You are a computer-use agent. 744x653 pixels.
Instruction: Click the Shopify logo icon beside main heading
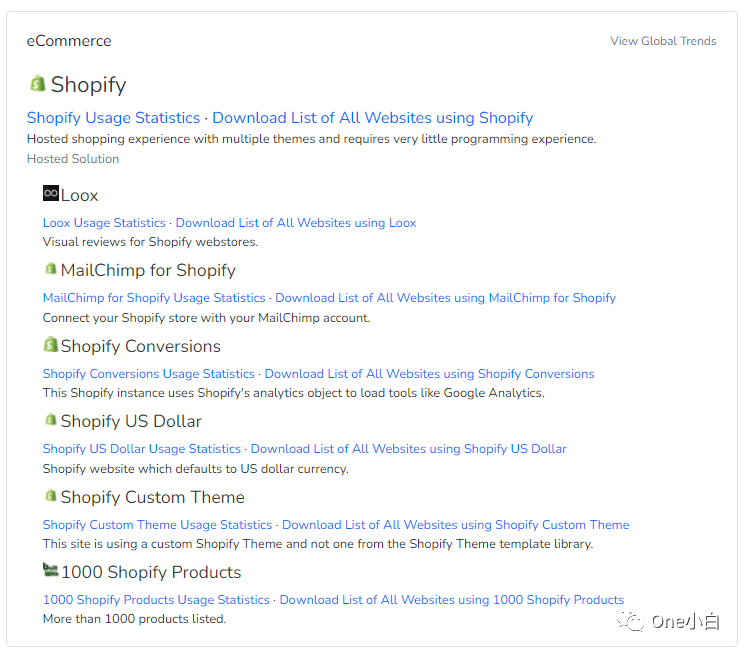pos(37,83)
